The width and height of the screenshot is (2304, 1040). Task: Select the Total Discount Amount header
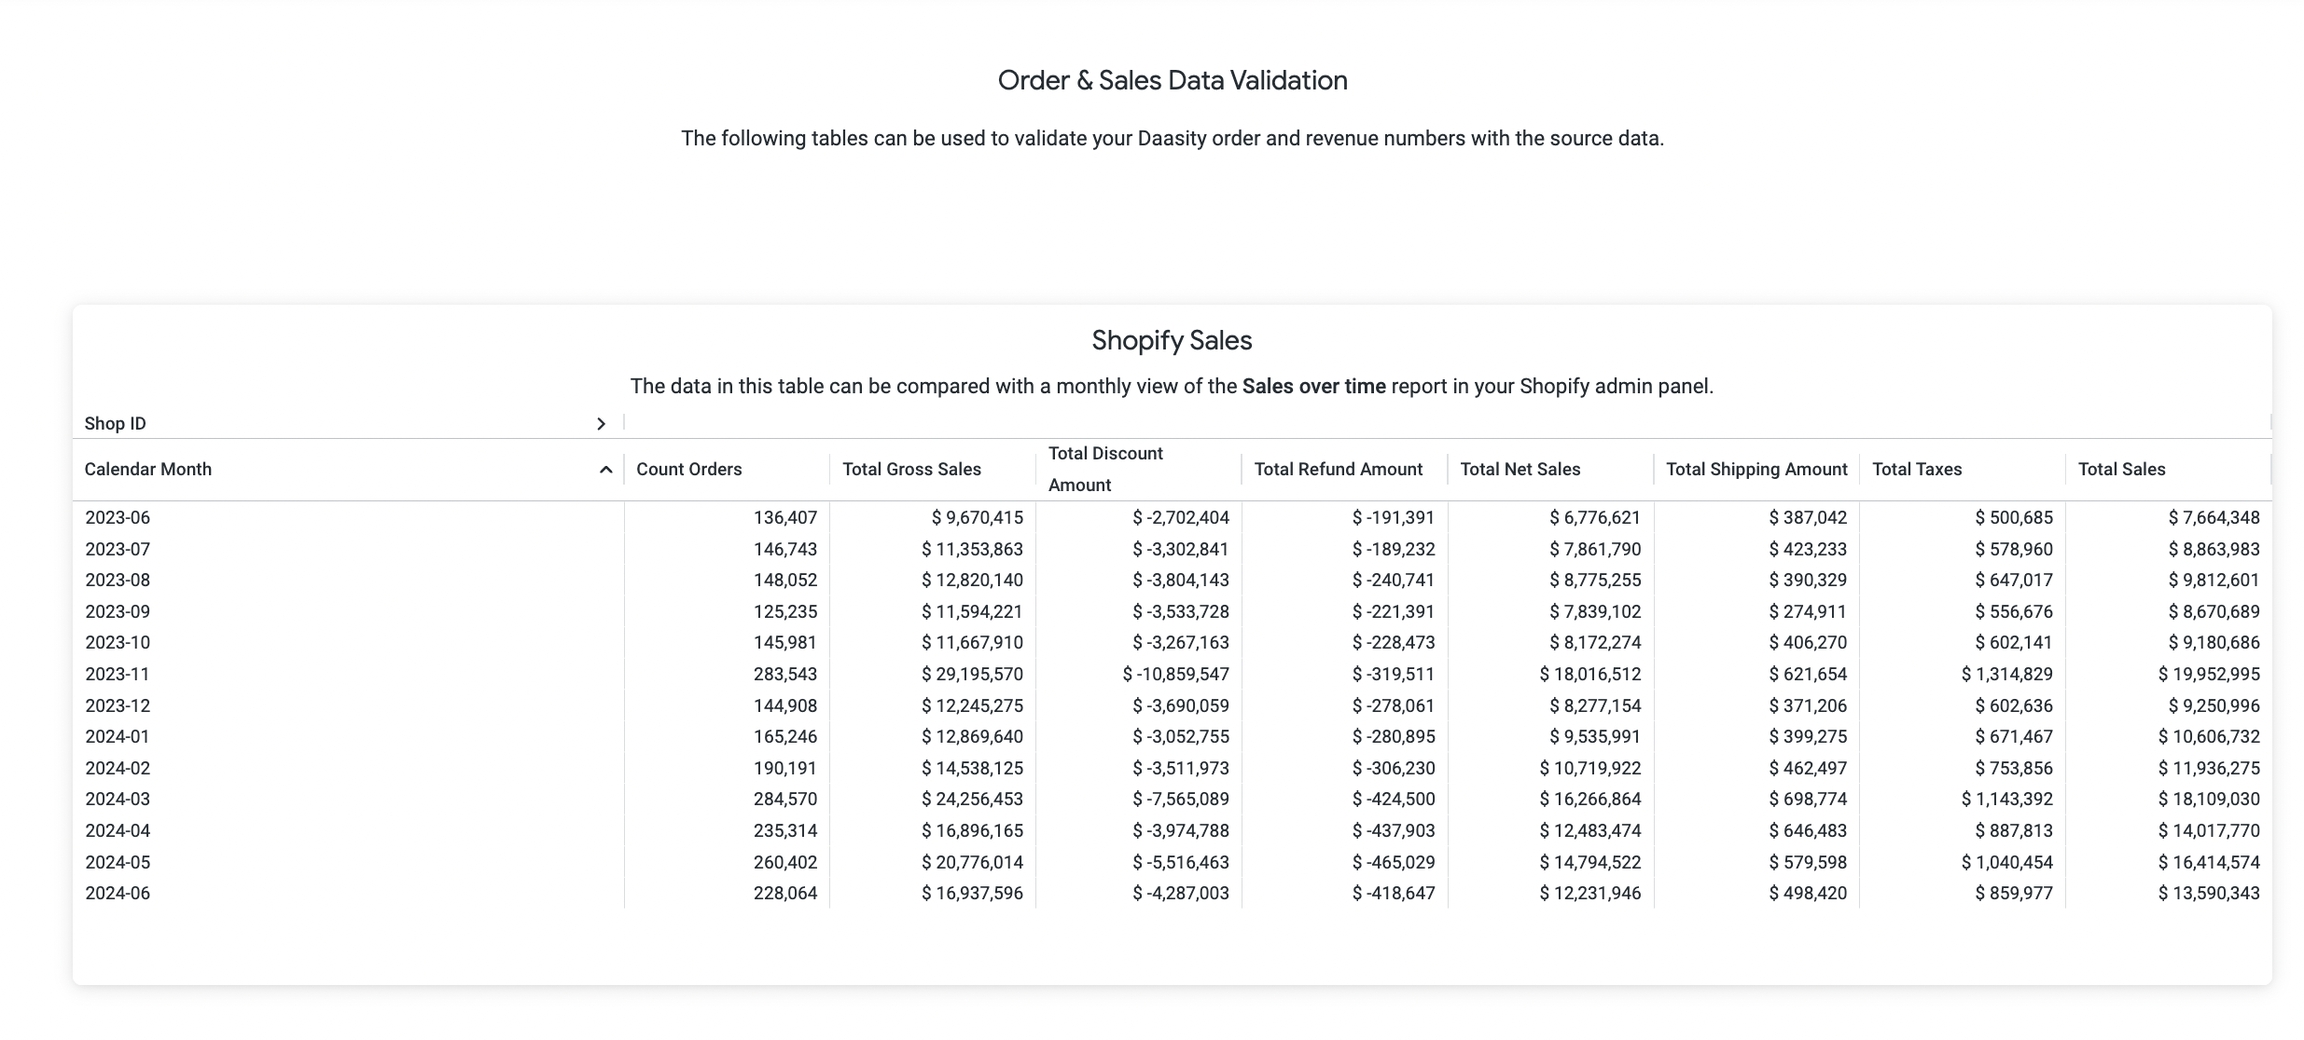(x=1105, y=469)
